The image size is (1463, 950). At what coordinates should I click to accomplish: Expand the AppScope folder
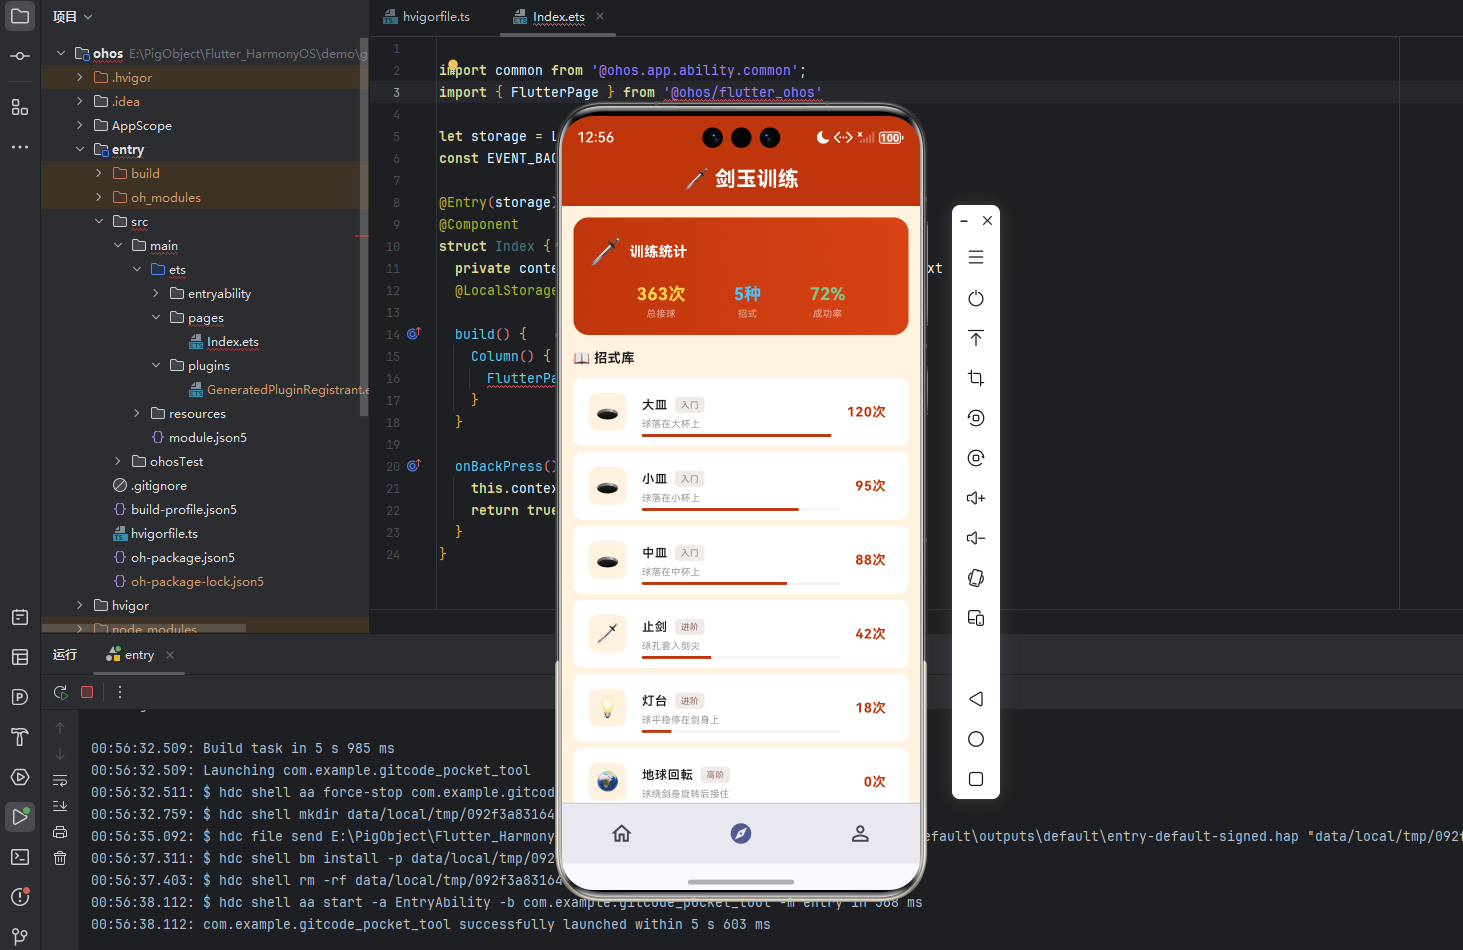(x=80, y=125)
